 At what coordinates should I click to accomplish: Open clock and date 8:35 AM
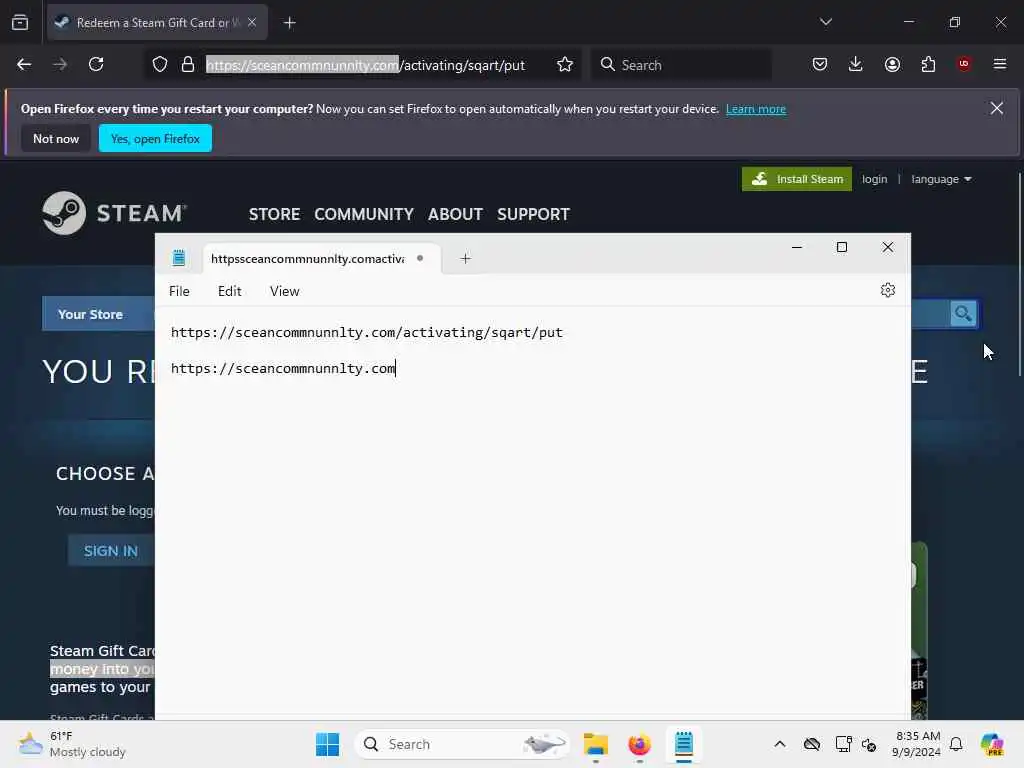(917, 744)
